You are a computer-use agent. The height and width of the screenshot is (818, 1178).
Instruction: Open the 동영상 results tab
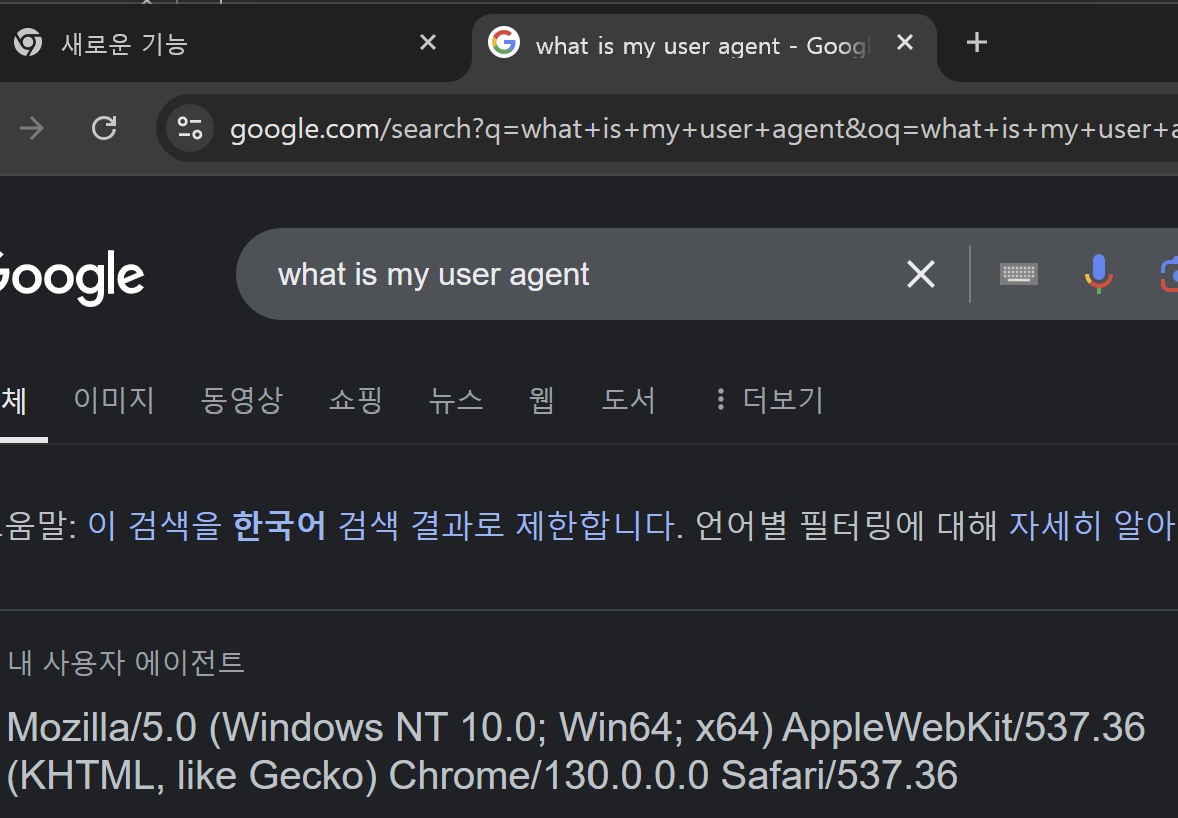pyautogui.click(x=242, y=400)
